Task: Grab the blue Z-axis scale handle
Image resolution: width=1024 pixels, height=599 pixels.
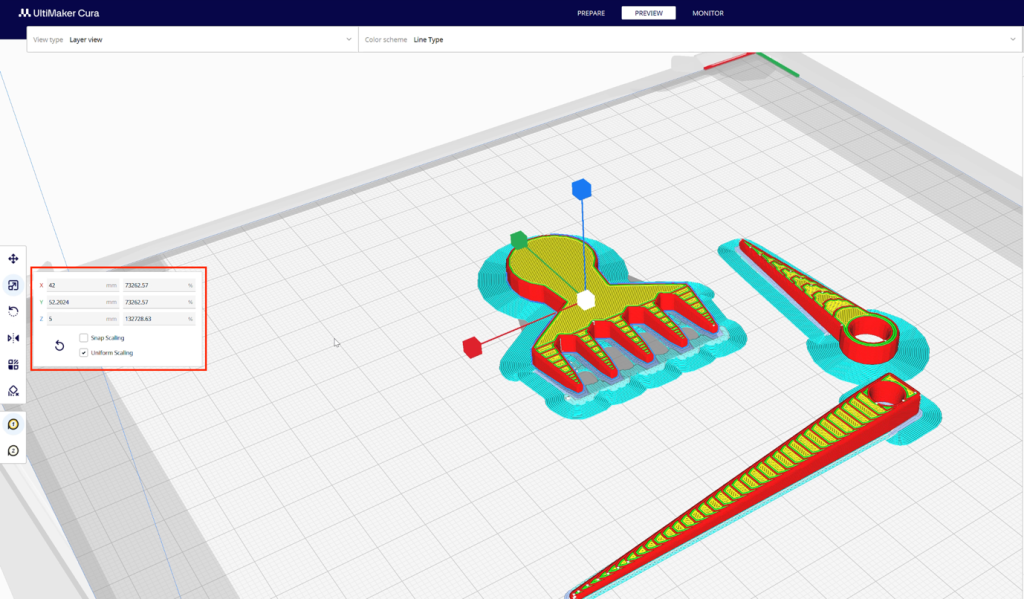Action: [x=581, y=189]
